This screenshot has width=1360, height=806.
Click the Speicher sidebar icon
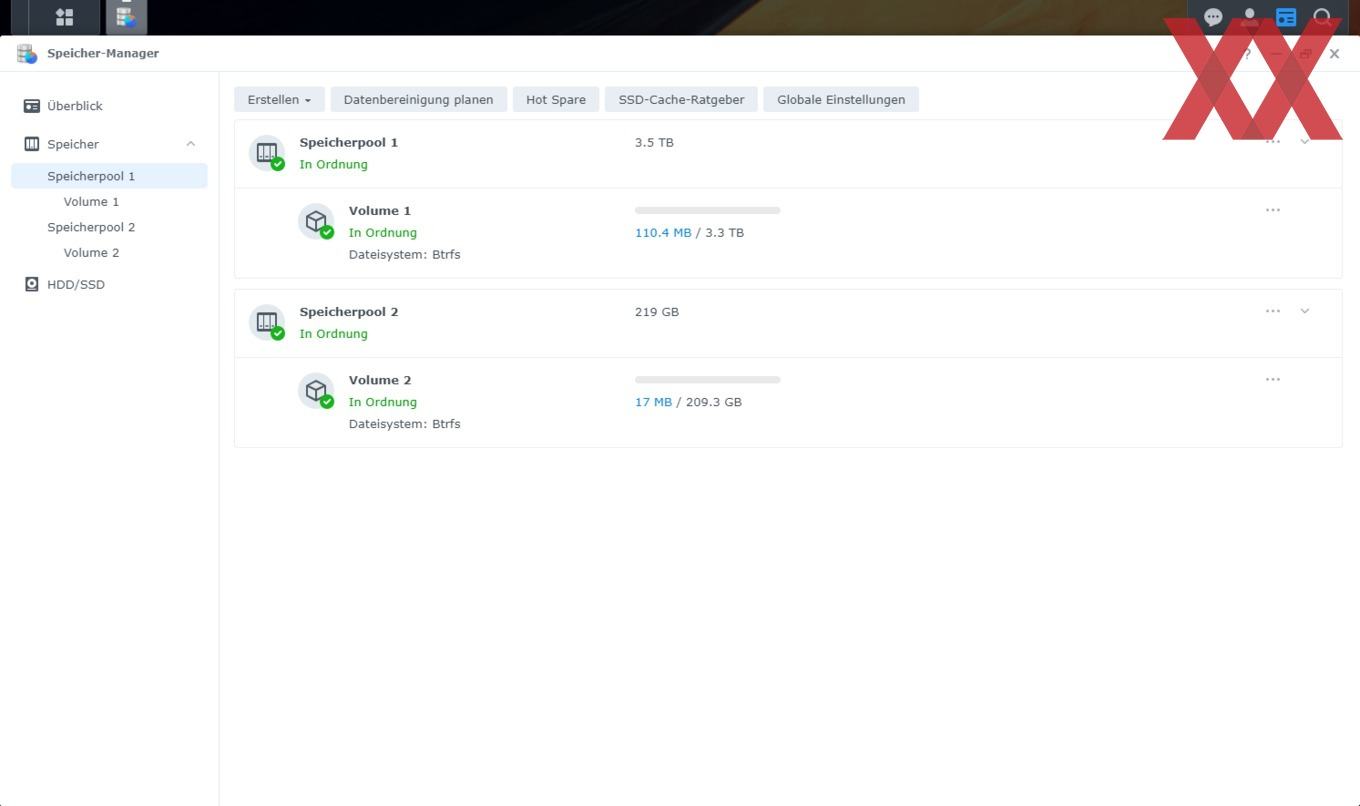pyautogui.click(x=32, y=144)
